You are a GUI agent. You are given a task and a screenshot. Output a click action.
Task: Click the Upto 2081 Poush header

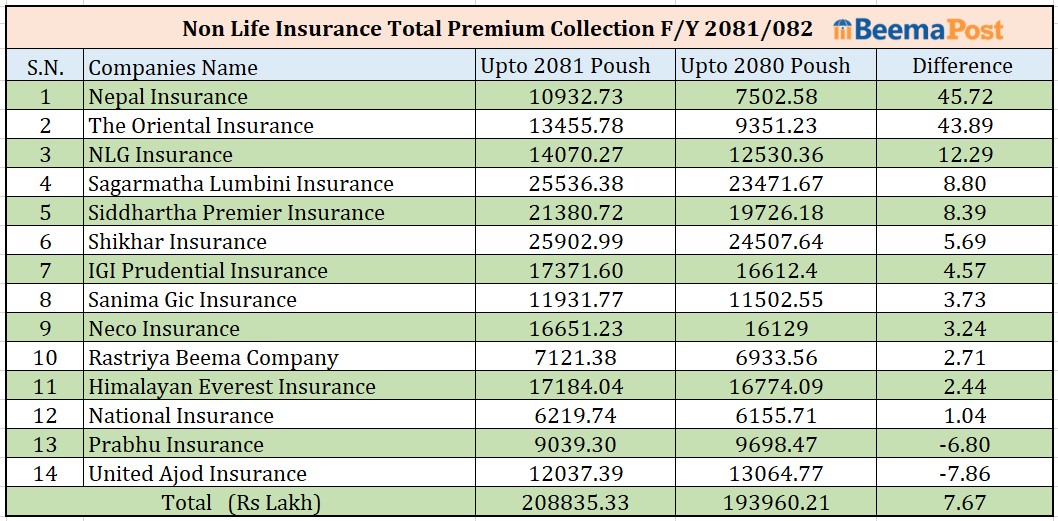click(x=565, y=66)
